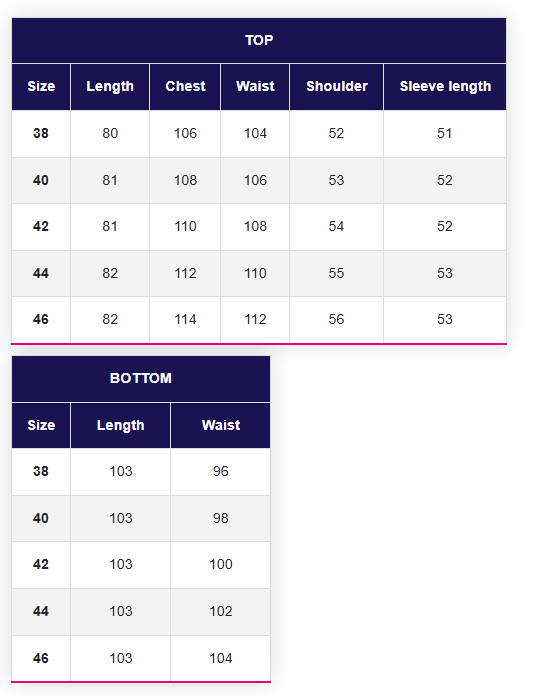Select size 40 in TOP table
The image size is (543, 696).
coord(41,181)
